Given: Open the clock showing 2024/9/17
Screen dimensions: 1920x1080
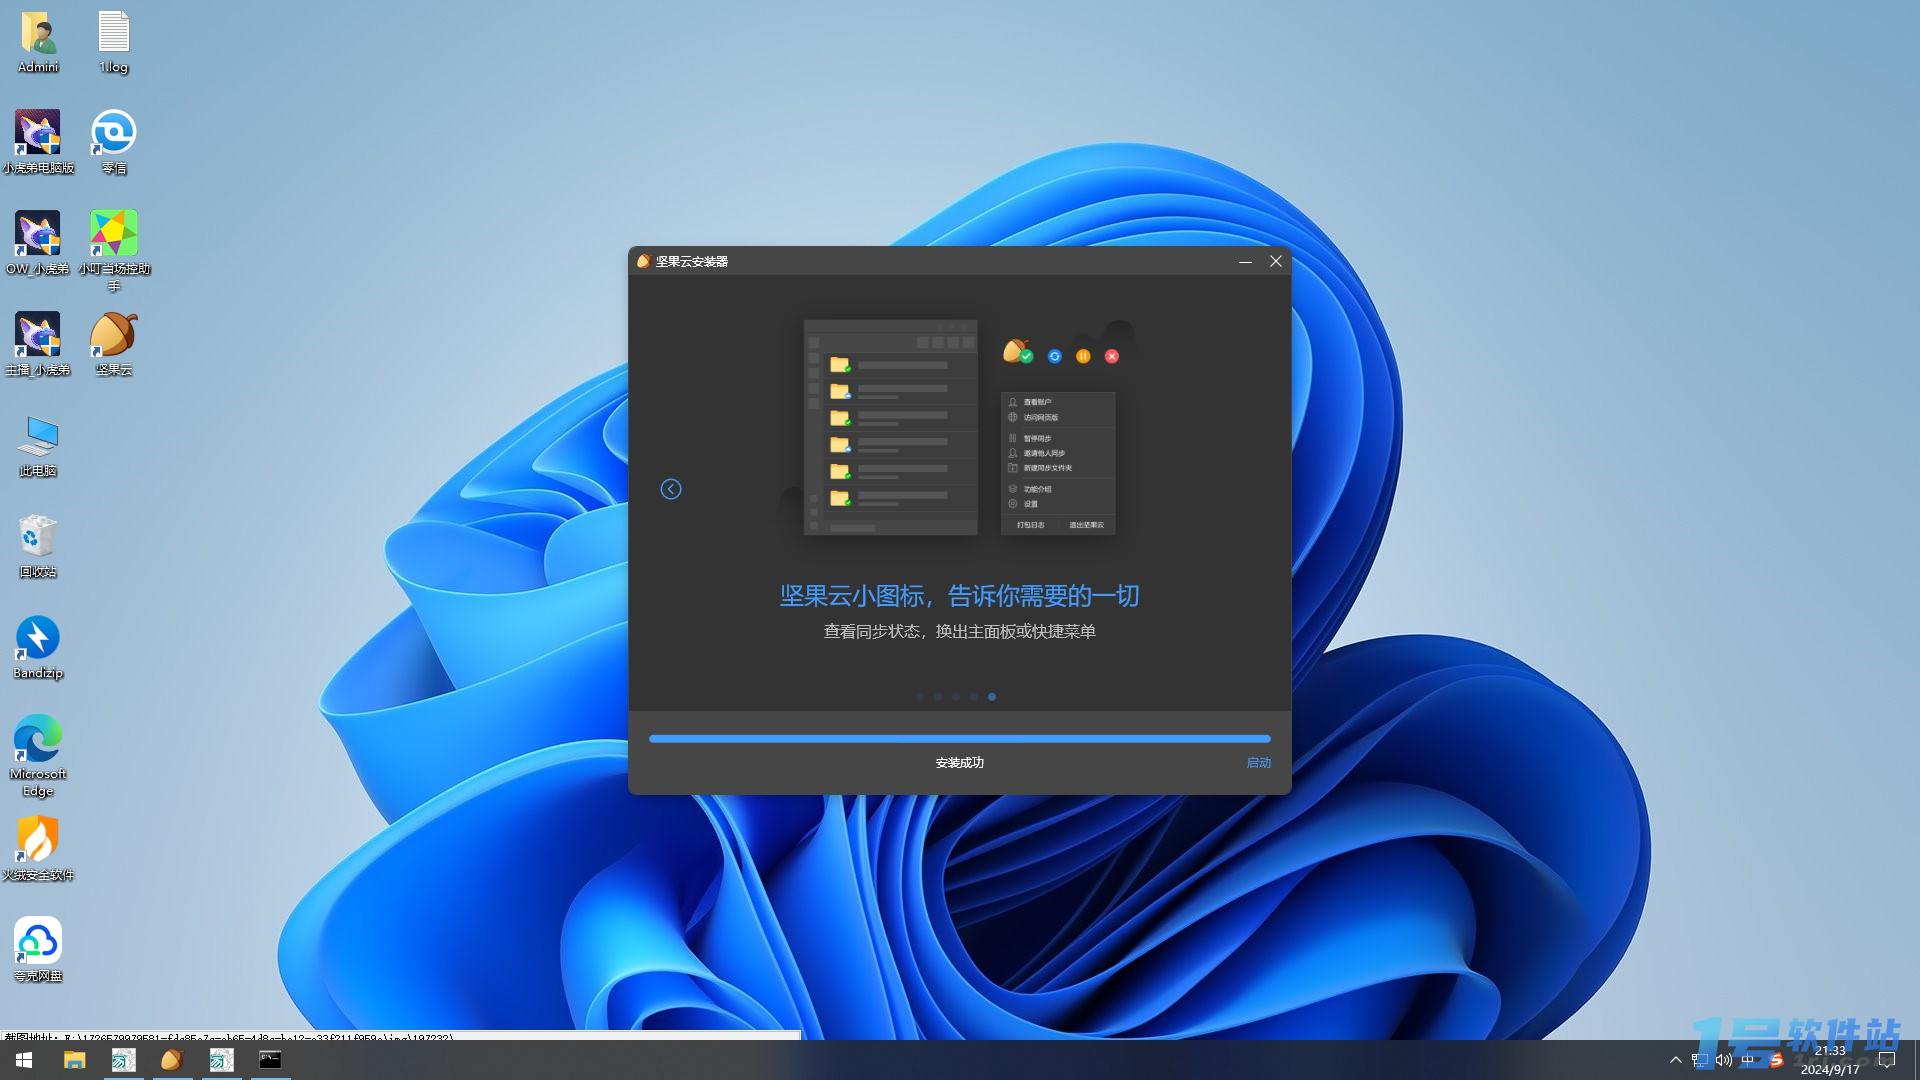Looking at the screenshot, I should point(1830,1060).
